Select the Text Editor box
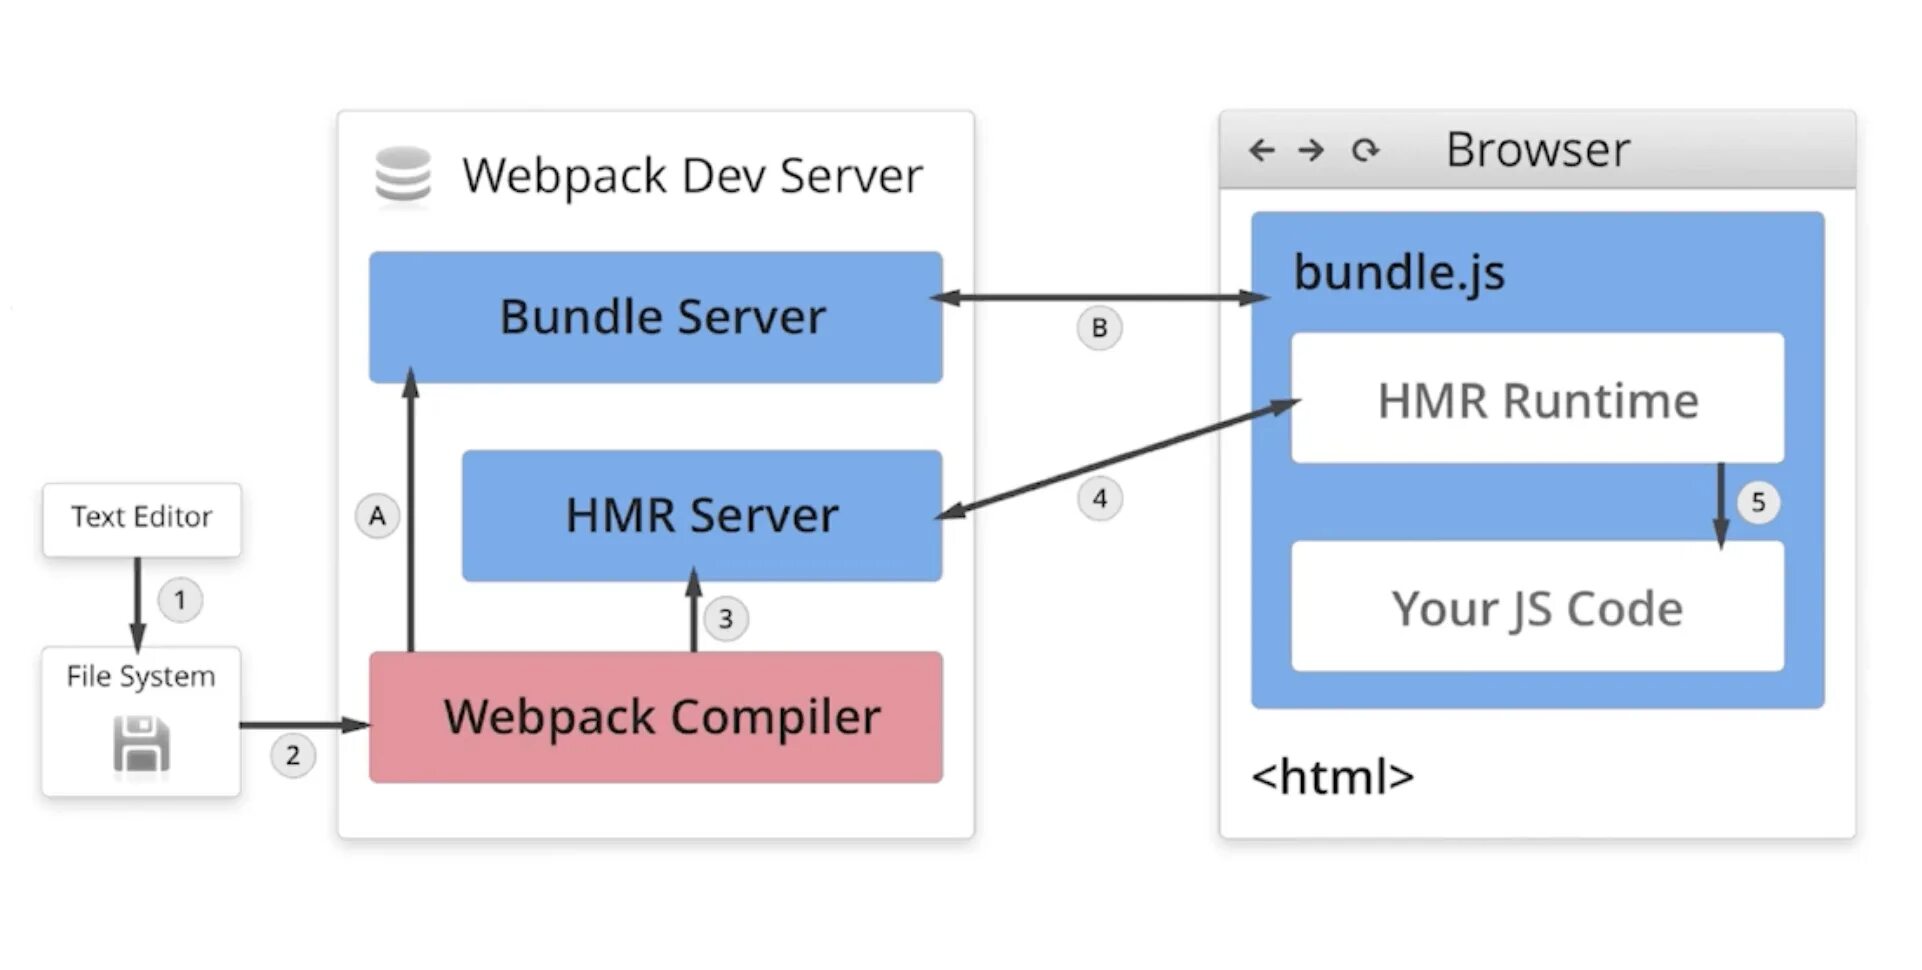Image resolution: width=1922 pixels, height=970 pixels. [142, 519]
